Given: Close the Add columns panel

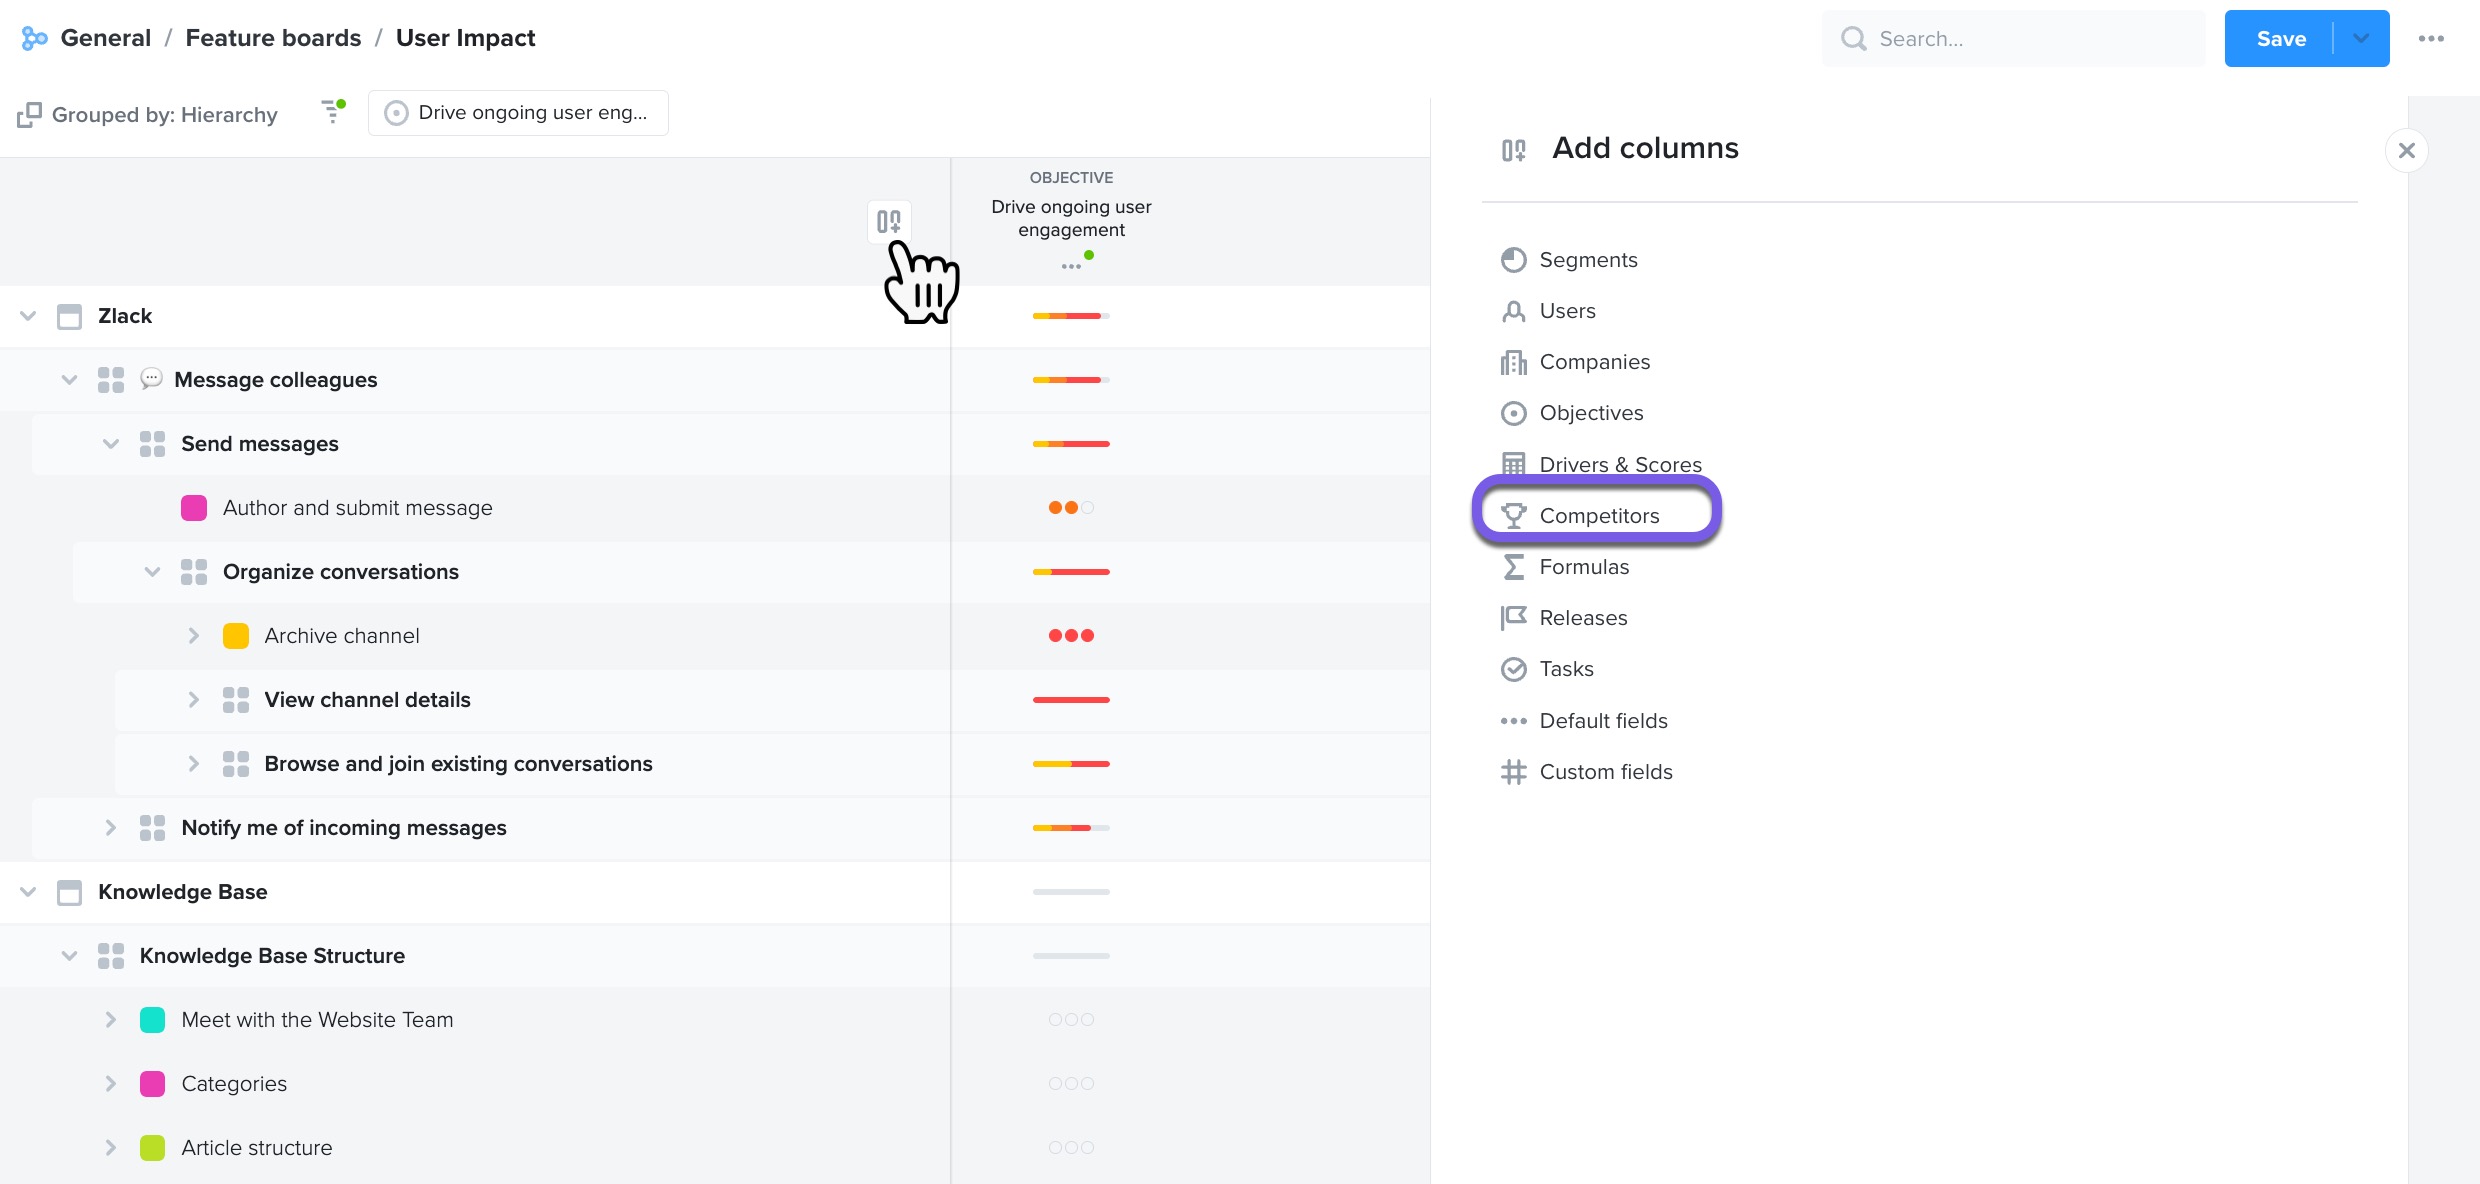Looking at the screenshot, I should tap(2407, 151).
